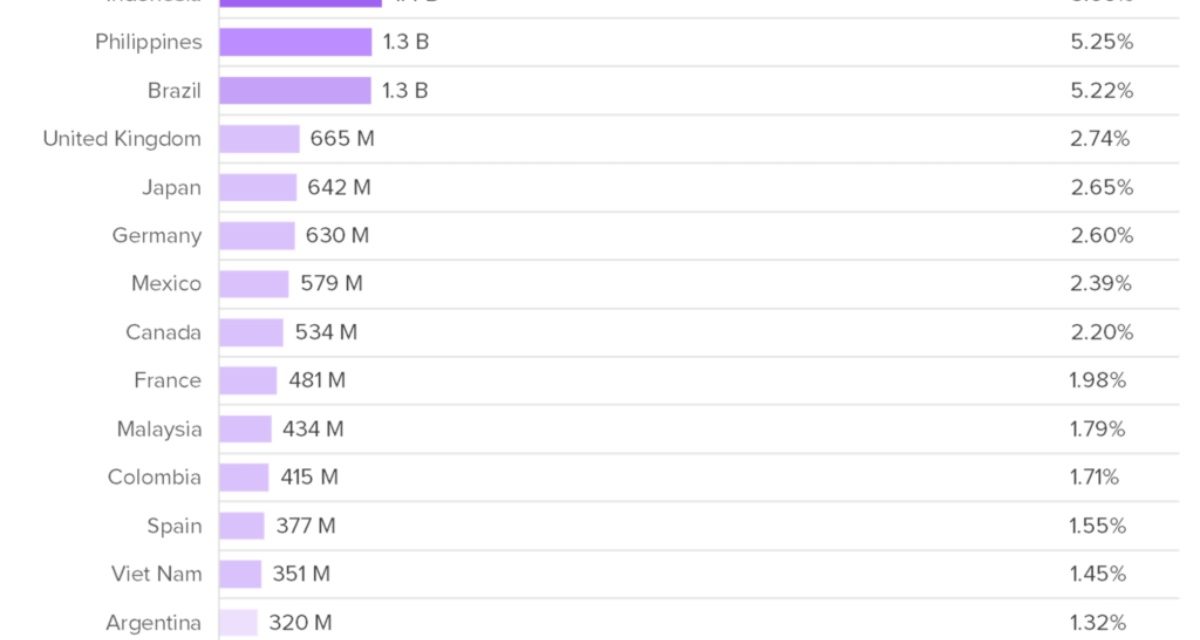The height and width of the screenshot is (640, 1200).
Task: Select the 665 M United Kingdom value
Action: (x=342, y=139)
